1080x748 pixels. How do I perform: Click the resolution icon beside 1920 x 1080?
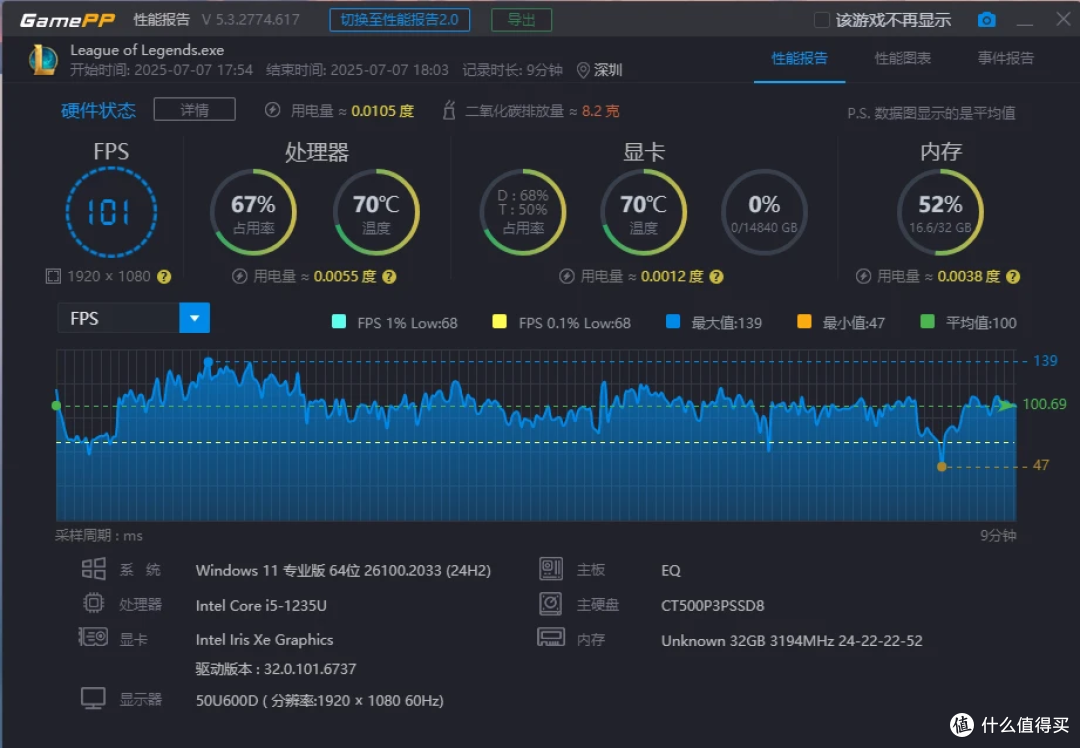point(53,276)
